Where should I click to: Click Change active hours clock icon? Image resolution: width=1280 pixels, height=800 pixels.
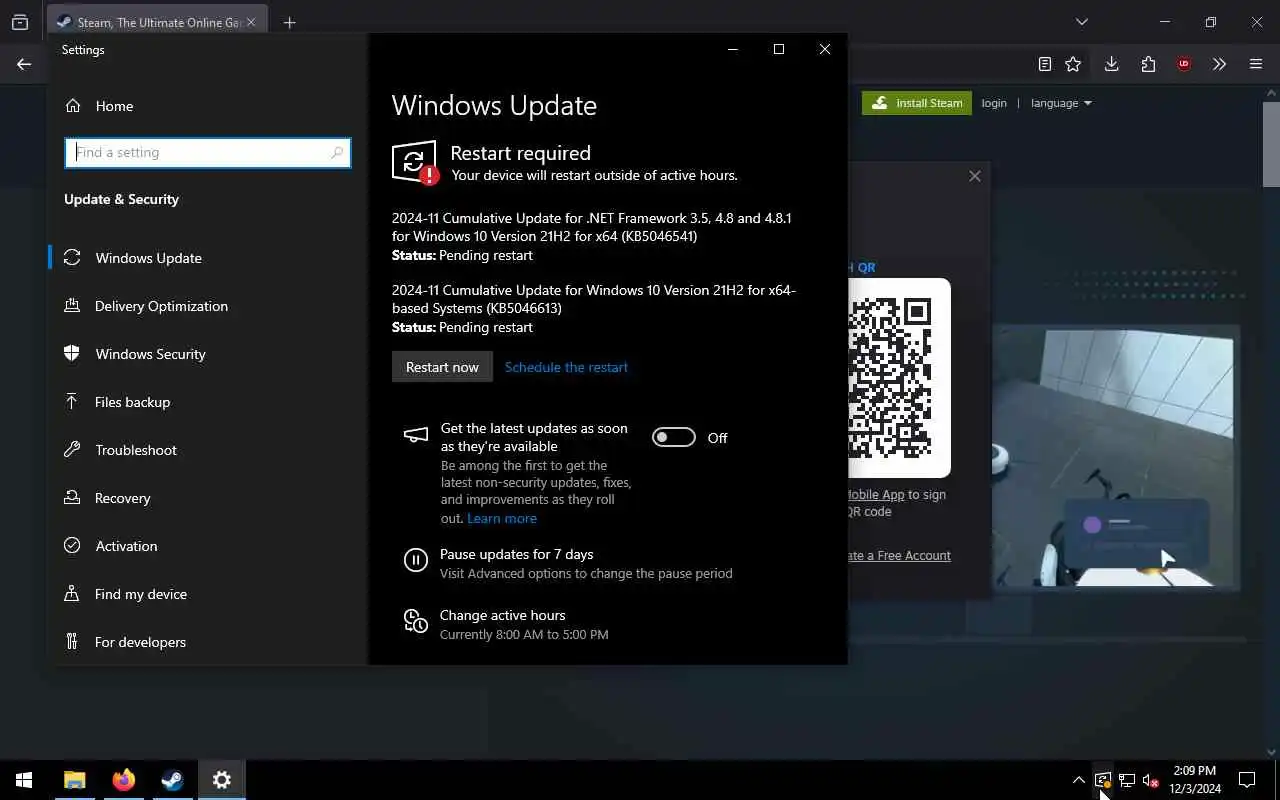click(x=416, y=621)
